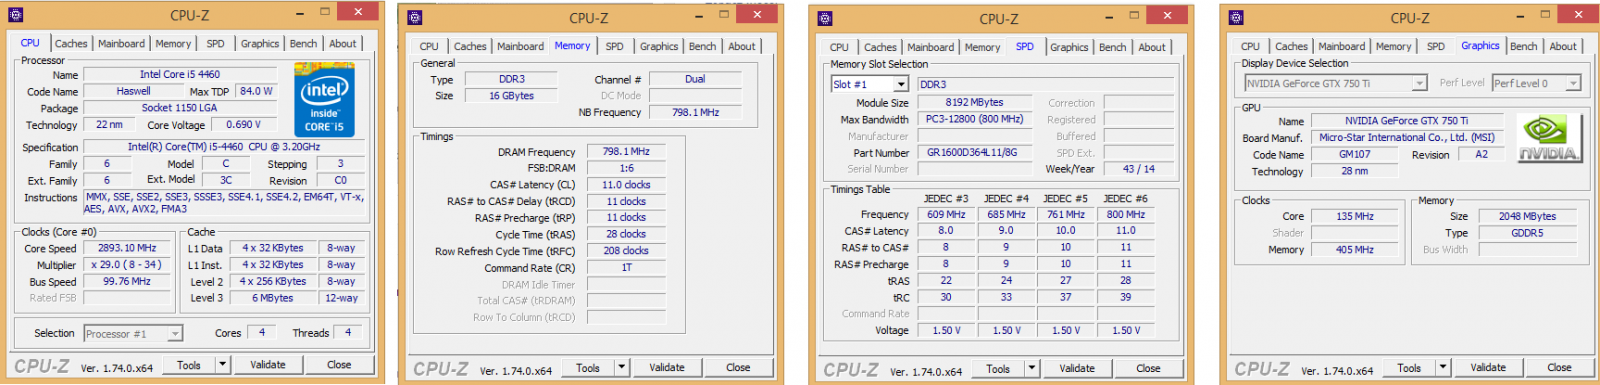Switch to Caches tab in CPU-tab window
Viewport: 1600px width, 385px height.
[x=71, y=44]
